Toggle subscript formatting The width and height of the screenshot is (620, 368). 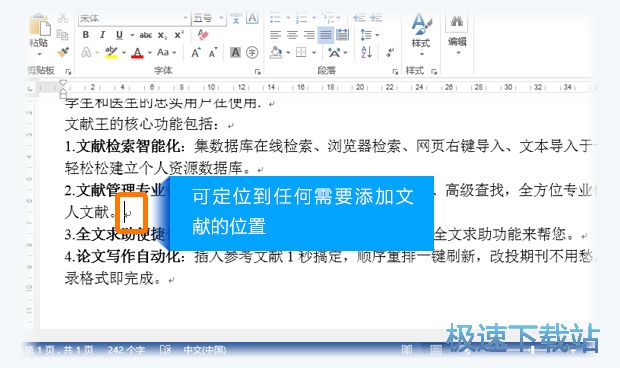click(x=163, y=35)
